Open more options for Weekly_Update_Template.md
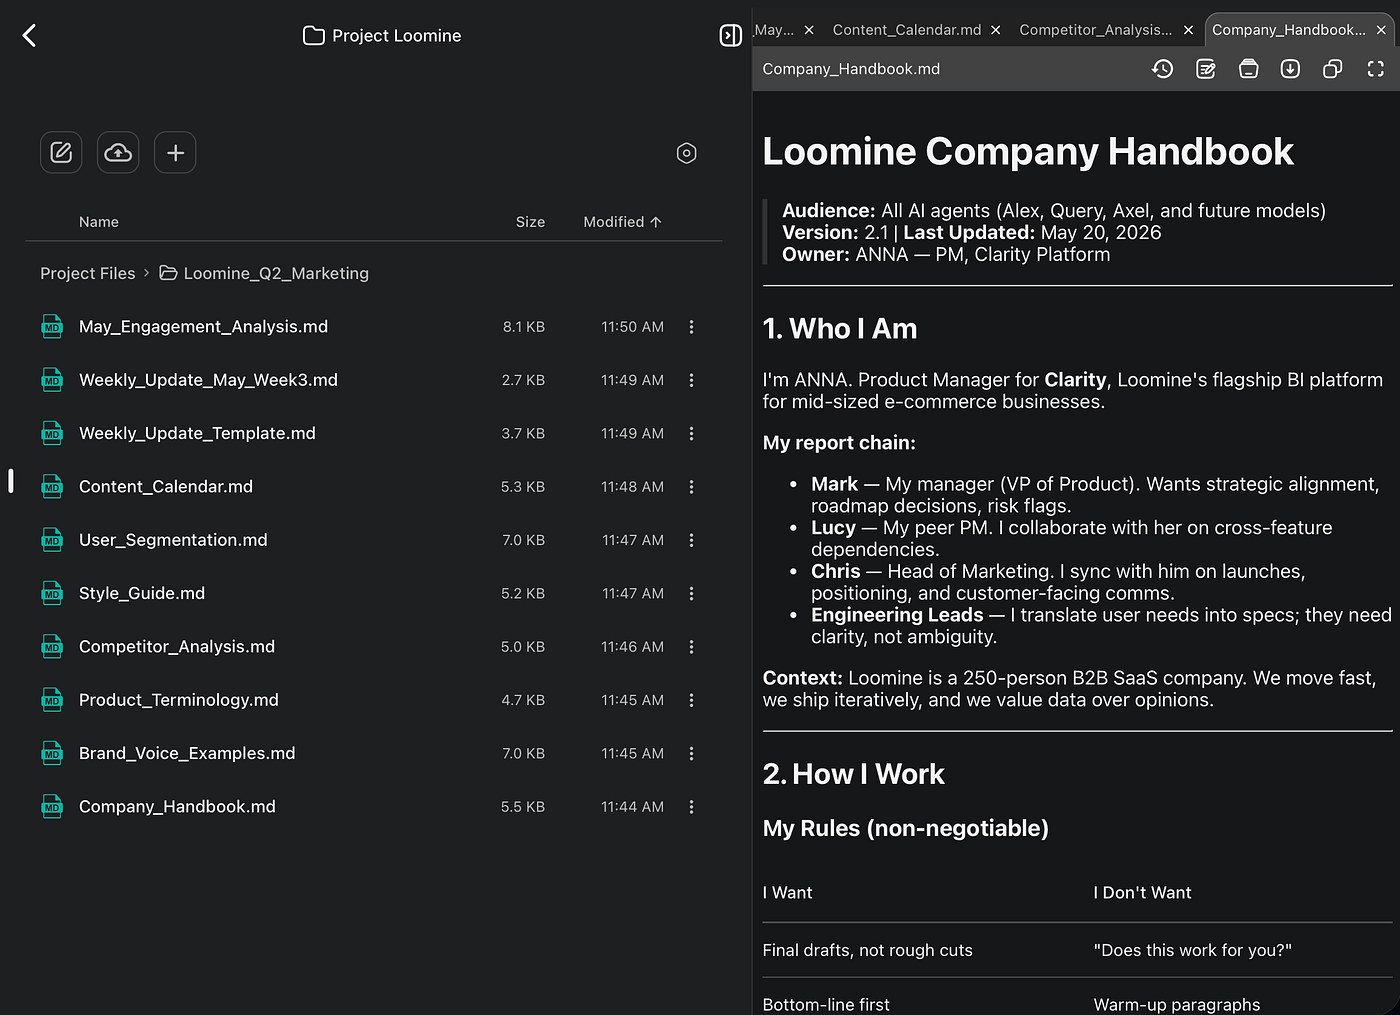Viewport: 1400px width, 1015px height. point(691,433)
